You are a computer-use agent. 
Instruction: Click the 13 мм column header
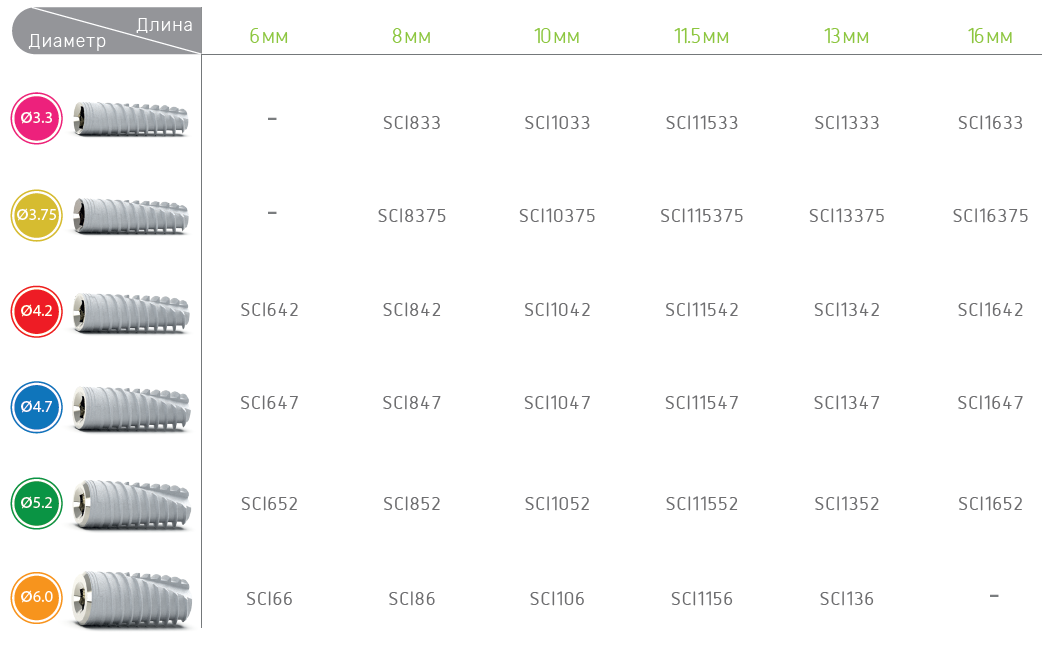point(846,37)
